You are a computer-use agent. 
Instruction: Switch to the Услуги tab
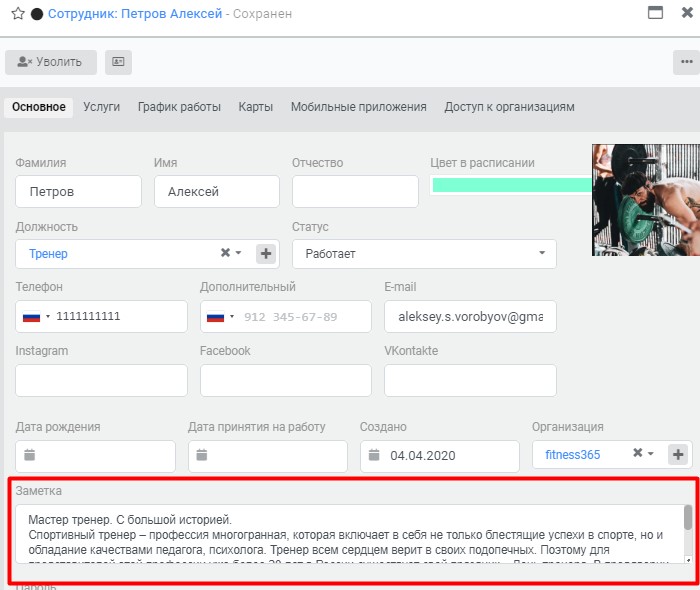[102, 107]
